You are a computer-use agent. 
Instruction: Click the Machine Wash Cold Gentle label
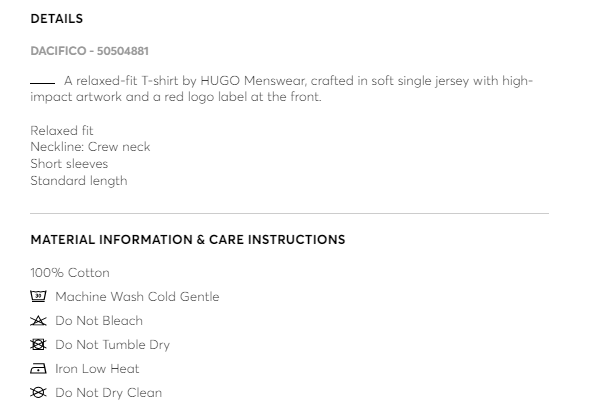(137, 297)
